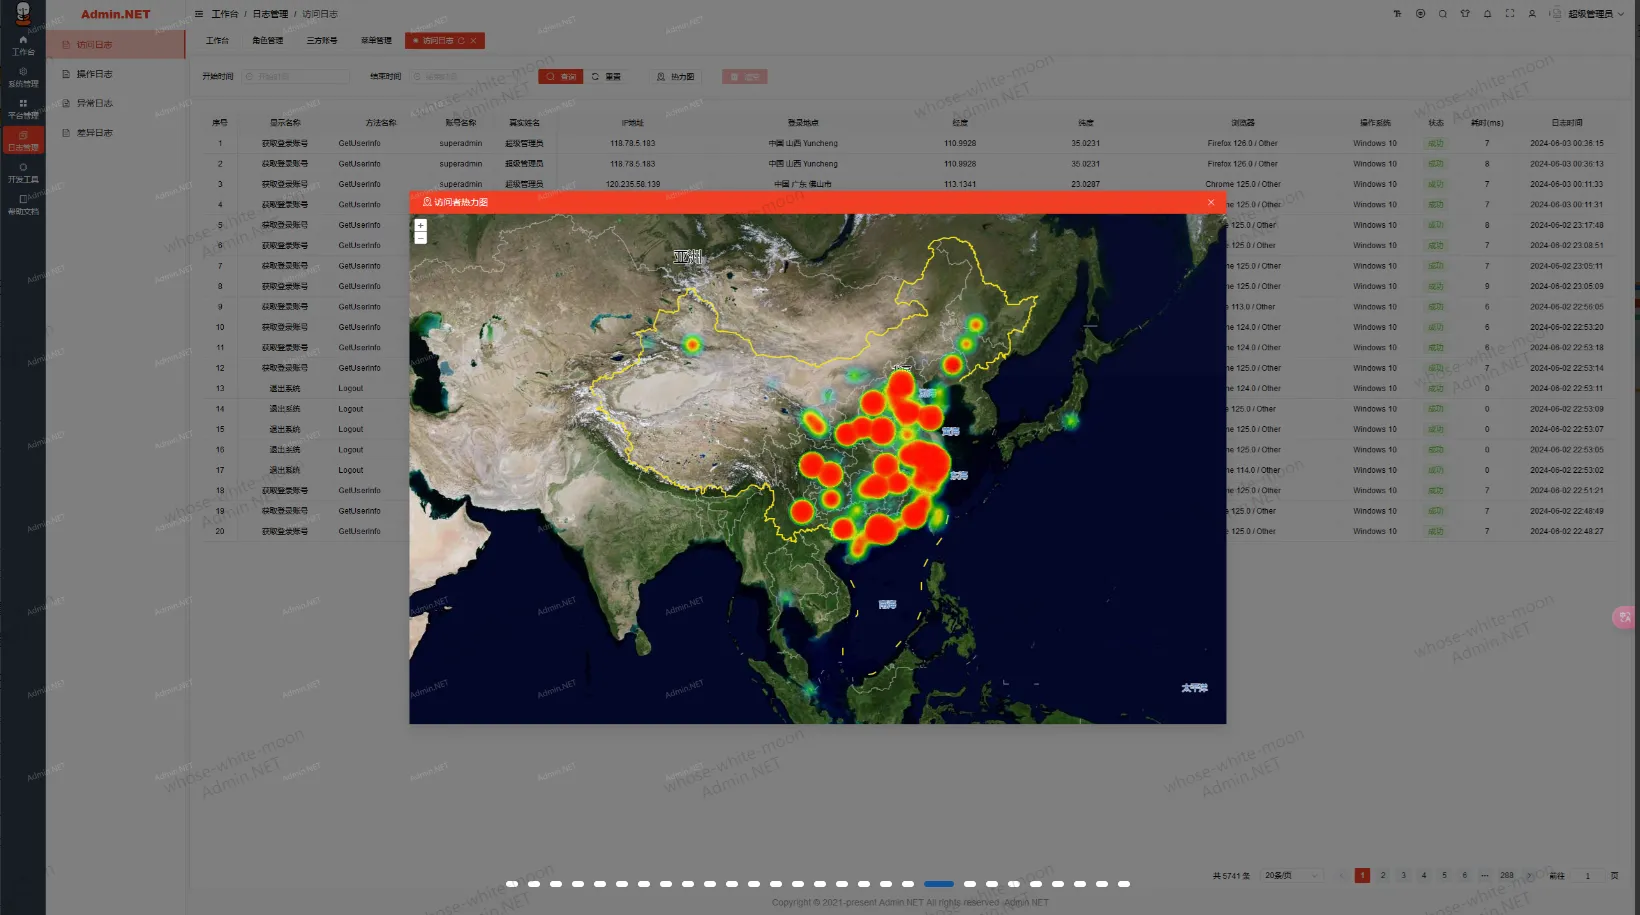Click the 热力图 heat map button

tap(675, 76)
